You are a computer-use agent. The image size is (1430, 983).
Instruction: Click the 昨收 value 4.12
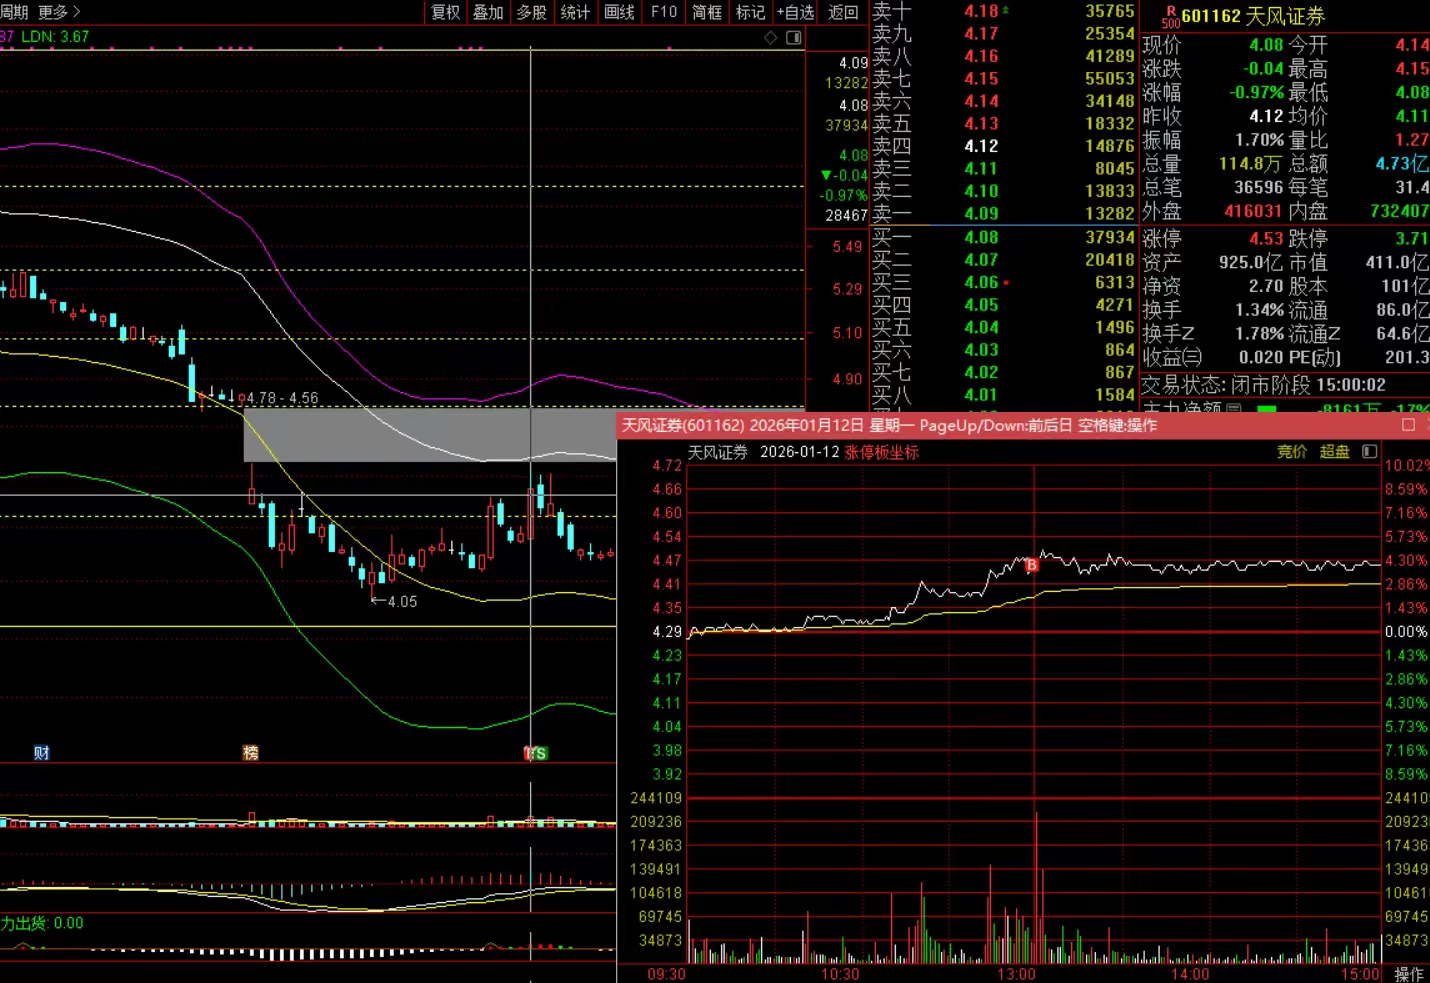1266,116
